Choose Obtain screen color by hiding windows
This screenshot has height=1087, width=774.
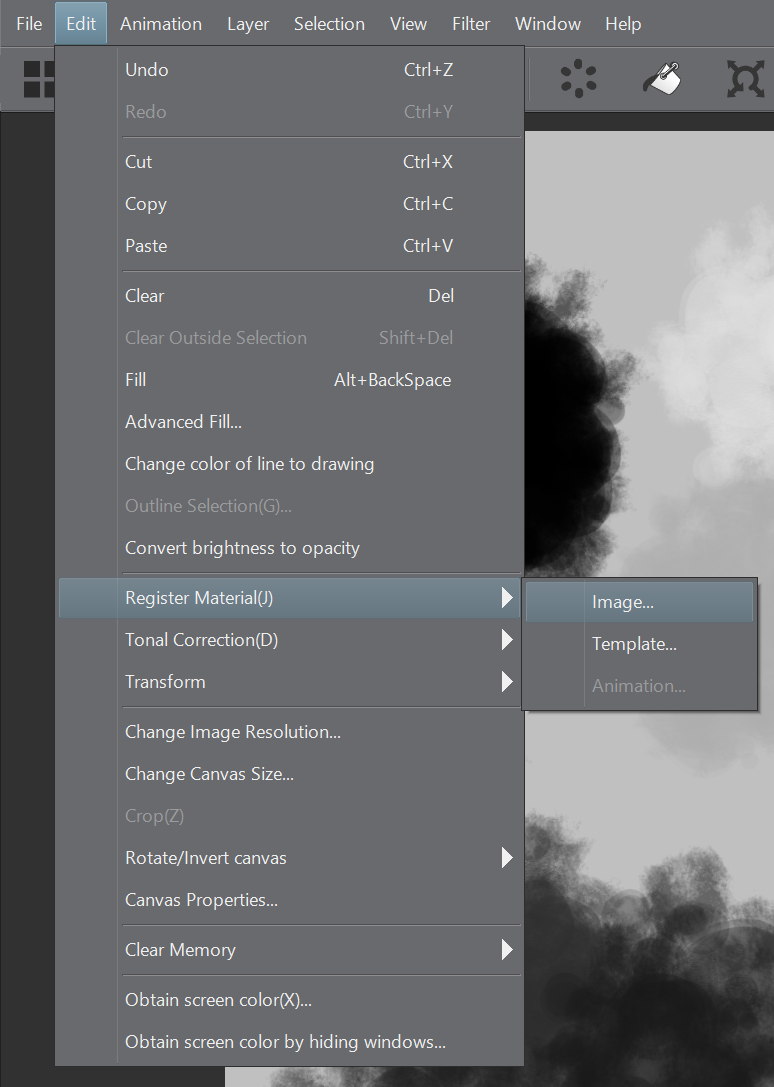[289, 1042]
